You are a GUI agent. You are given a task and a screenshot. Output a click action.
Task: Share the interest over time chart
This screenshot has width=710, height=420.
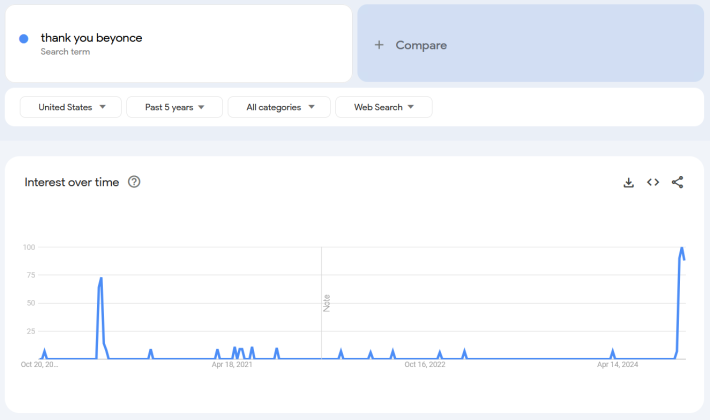[677, 182]
